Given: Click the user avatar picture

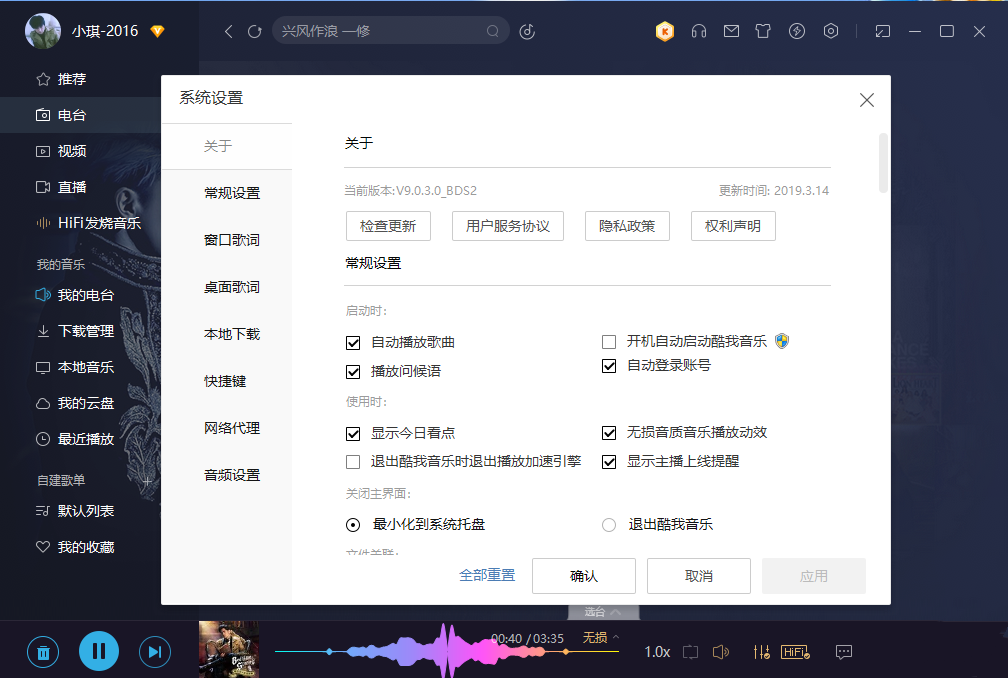Looking at the screenshot, I should [42, 31].
